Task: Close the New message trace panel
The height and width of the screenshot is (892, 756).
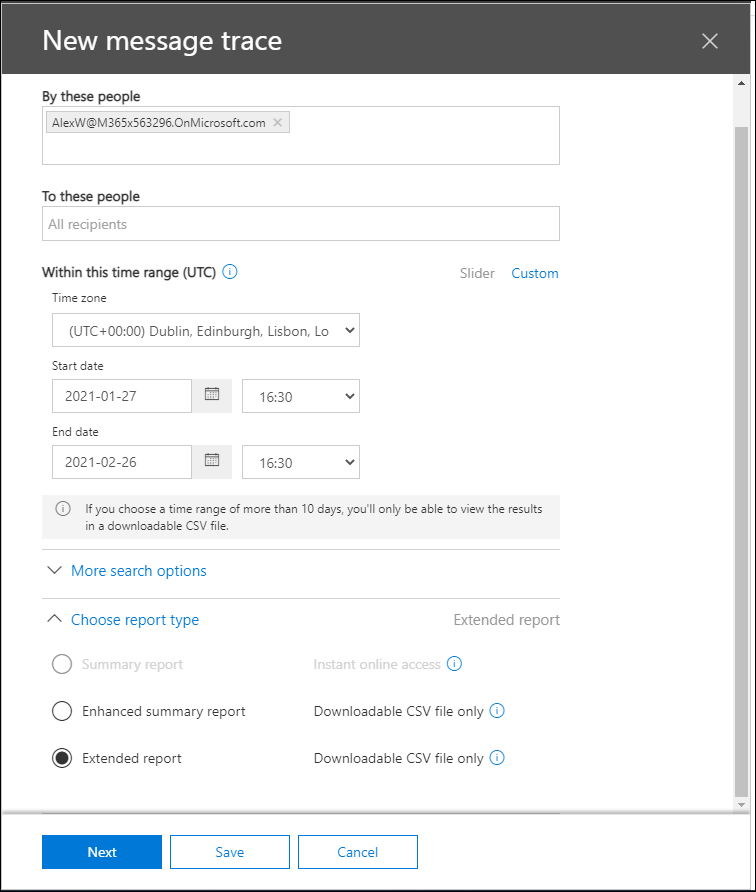Action: coord(710,41)
